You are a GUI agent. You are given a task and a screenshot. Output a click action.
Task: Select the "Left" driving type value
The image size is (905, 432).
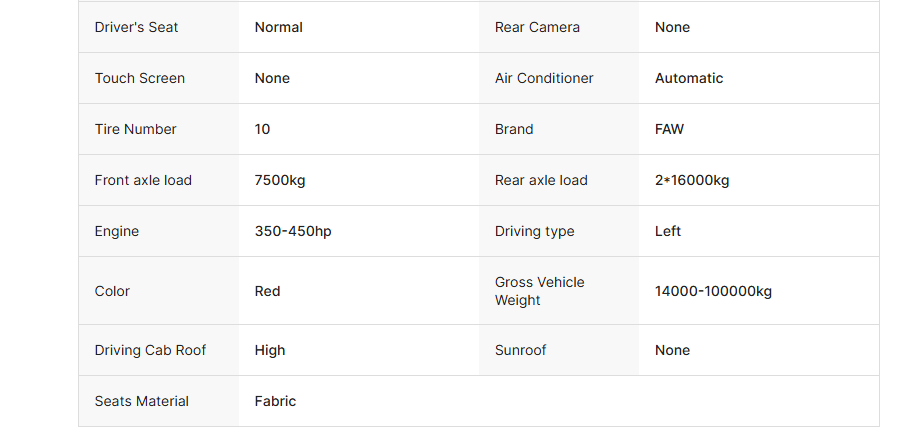pos(668,231)
